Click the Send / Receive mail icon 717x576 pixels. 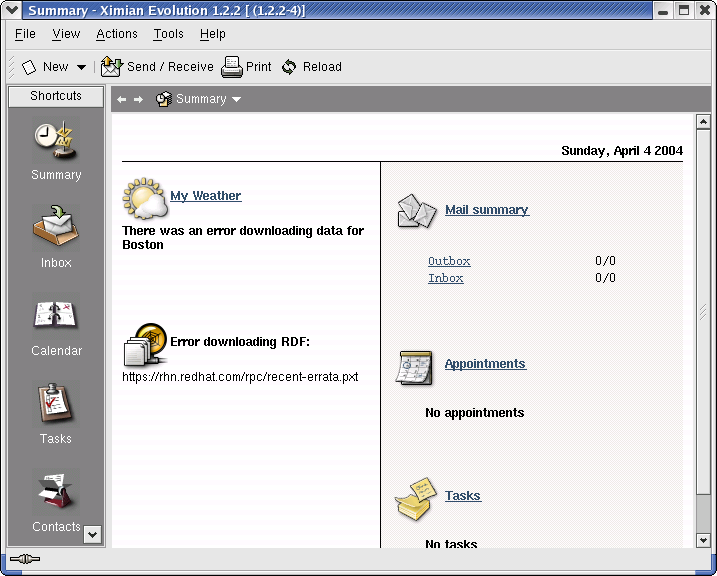click(x=112, y=67)
